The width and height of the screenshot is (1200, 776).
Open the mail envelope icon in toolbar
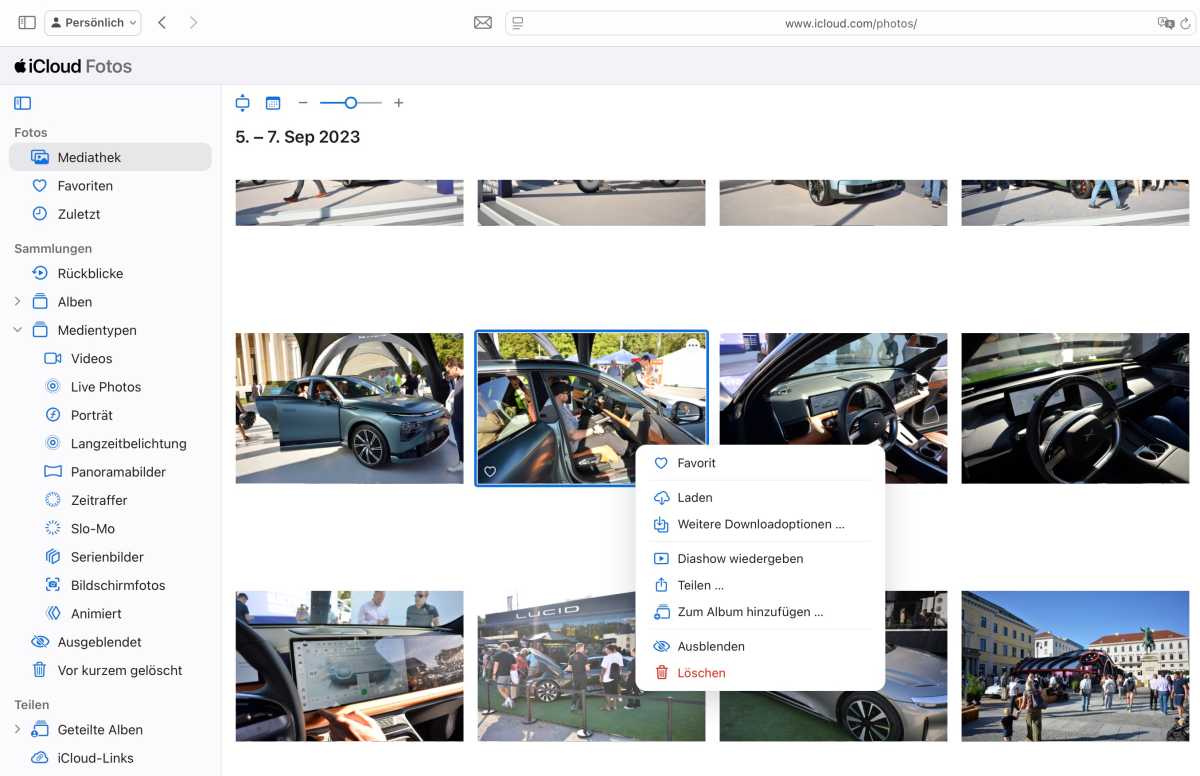(483, 22)
